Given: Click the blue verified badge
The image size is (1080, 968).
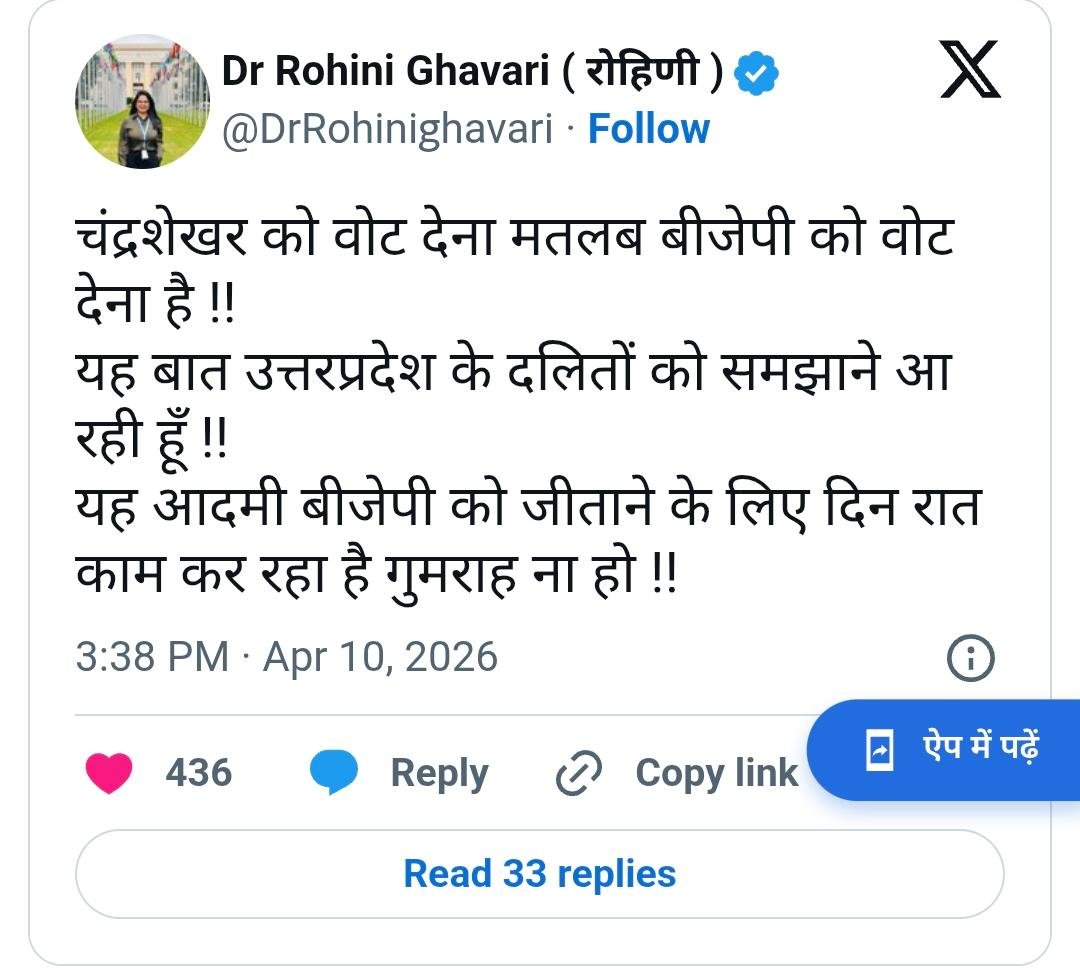Looking at the screenshot, I should click(x=756, y=72).
